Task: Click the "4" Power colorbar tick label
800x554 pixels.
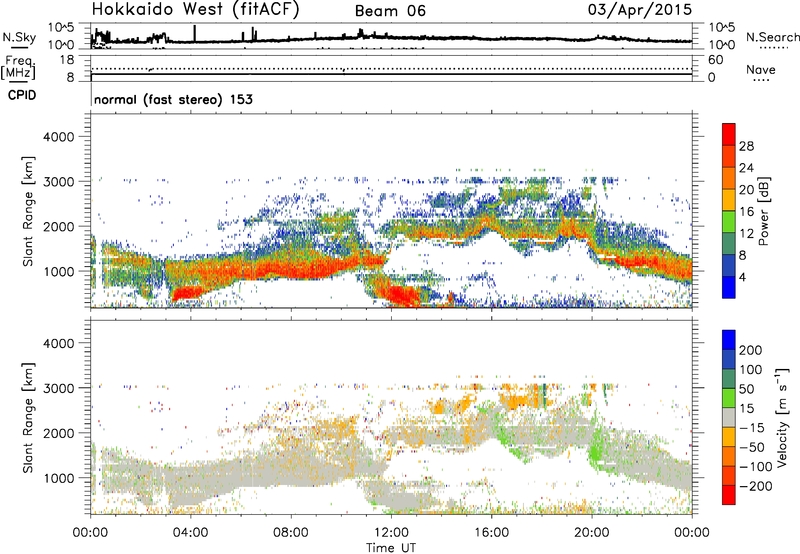Action: [x=742, y=277]
